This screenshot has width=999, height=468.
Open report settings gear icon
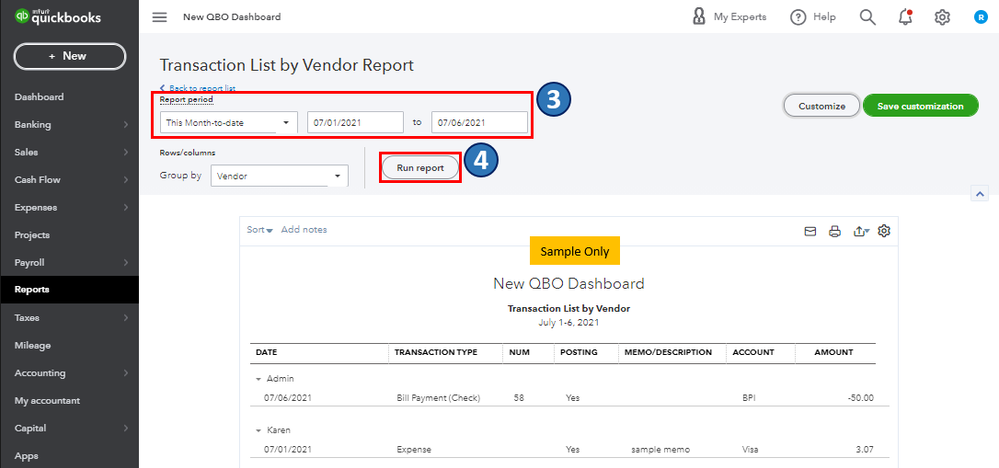pyautogui.click(x=884, y=231)
